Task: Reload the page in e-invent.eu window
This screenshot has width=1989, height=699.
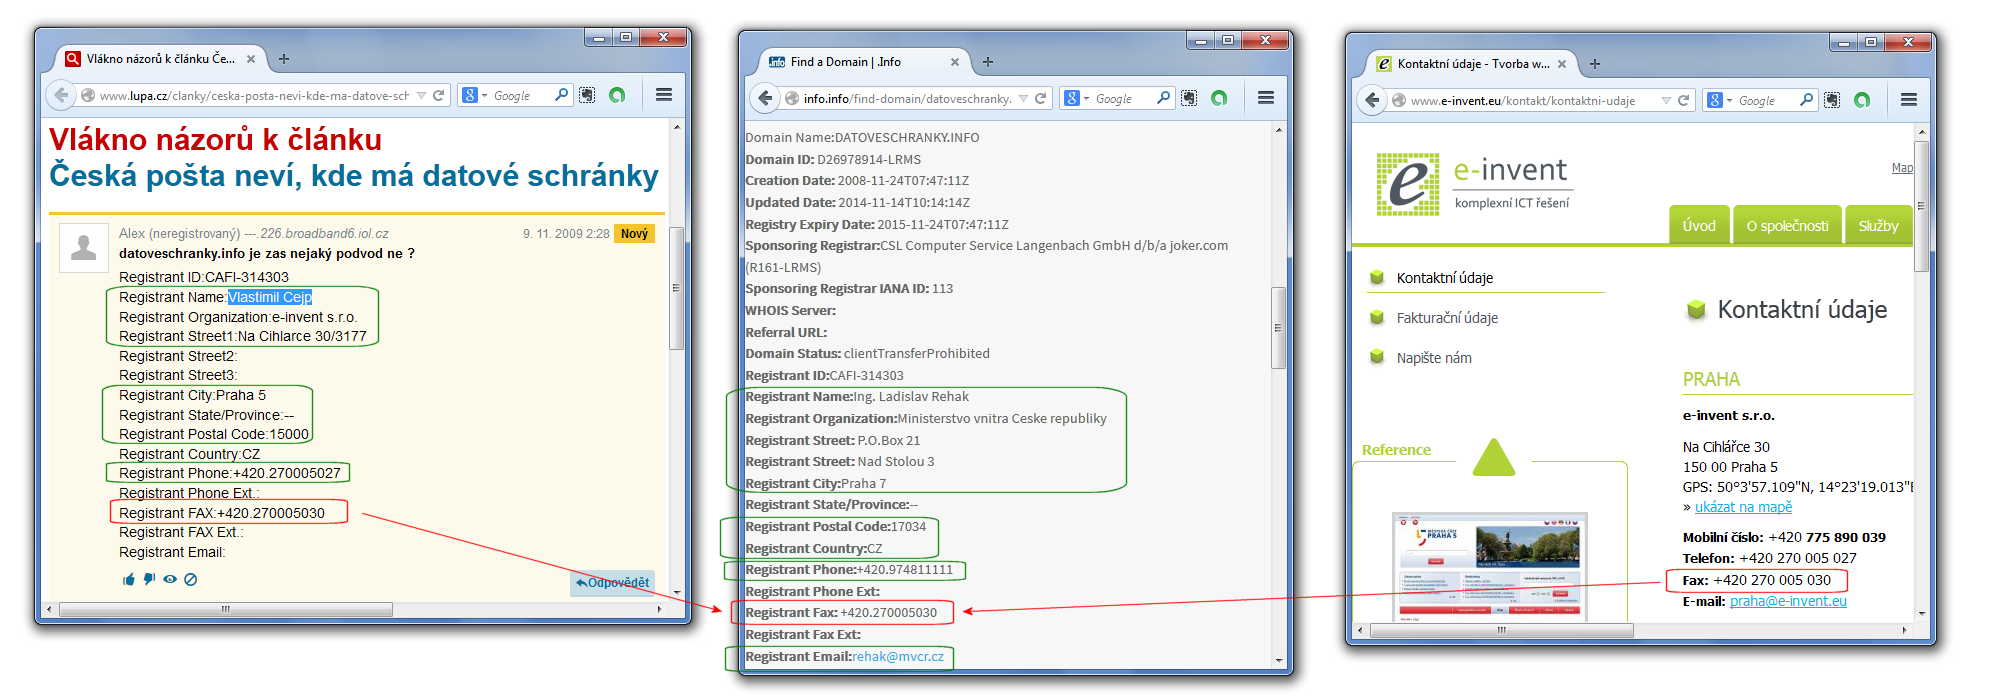Action: click(x=1683, y=100)
